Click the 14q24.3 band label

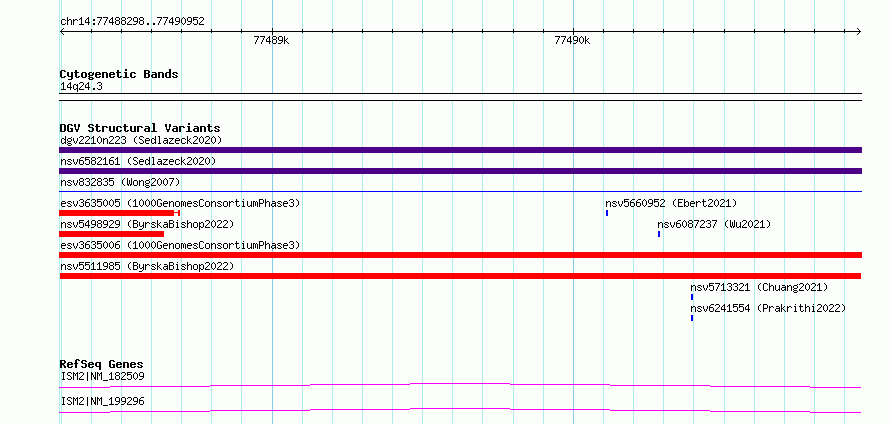81,87
